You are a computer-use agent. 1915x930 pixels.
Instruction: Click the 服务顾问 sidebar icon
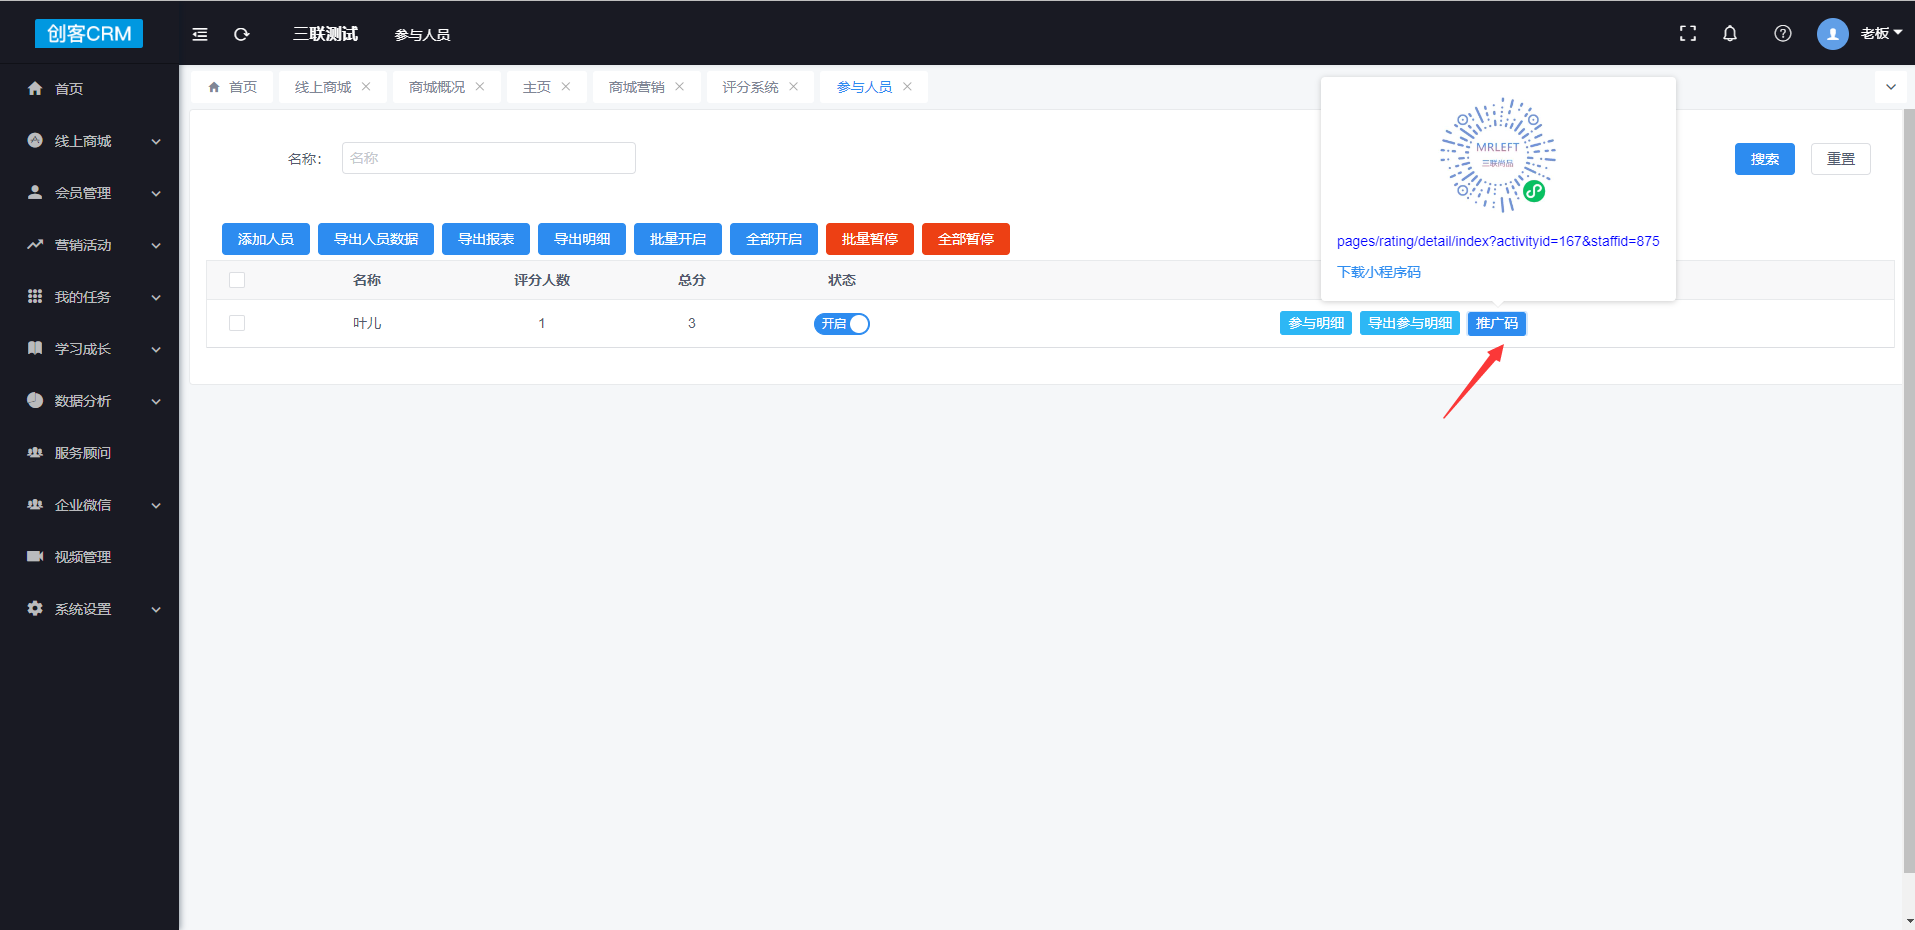(35, 453)
